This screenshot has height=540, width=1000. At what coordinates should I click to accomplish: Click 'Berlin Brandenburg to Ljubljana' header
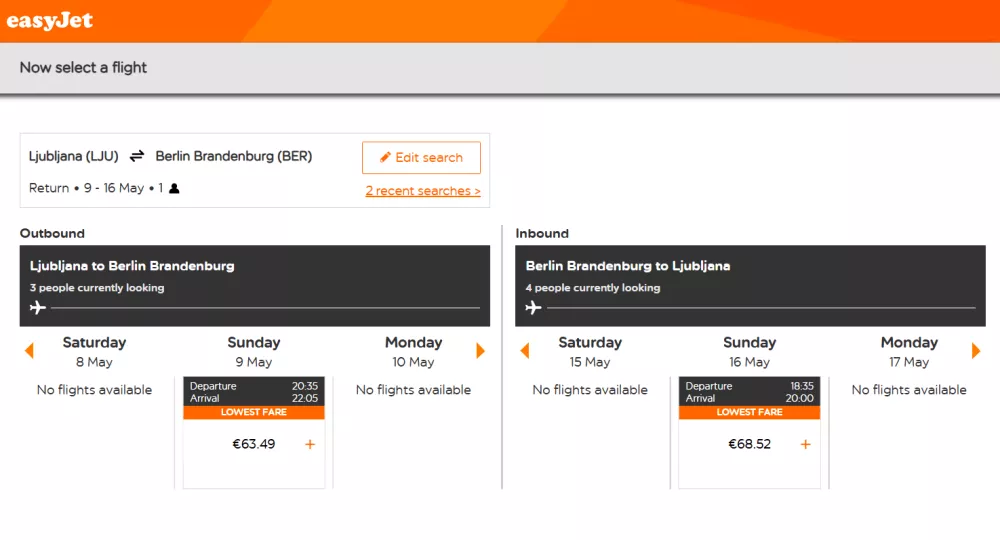pos(628,266)
